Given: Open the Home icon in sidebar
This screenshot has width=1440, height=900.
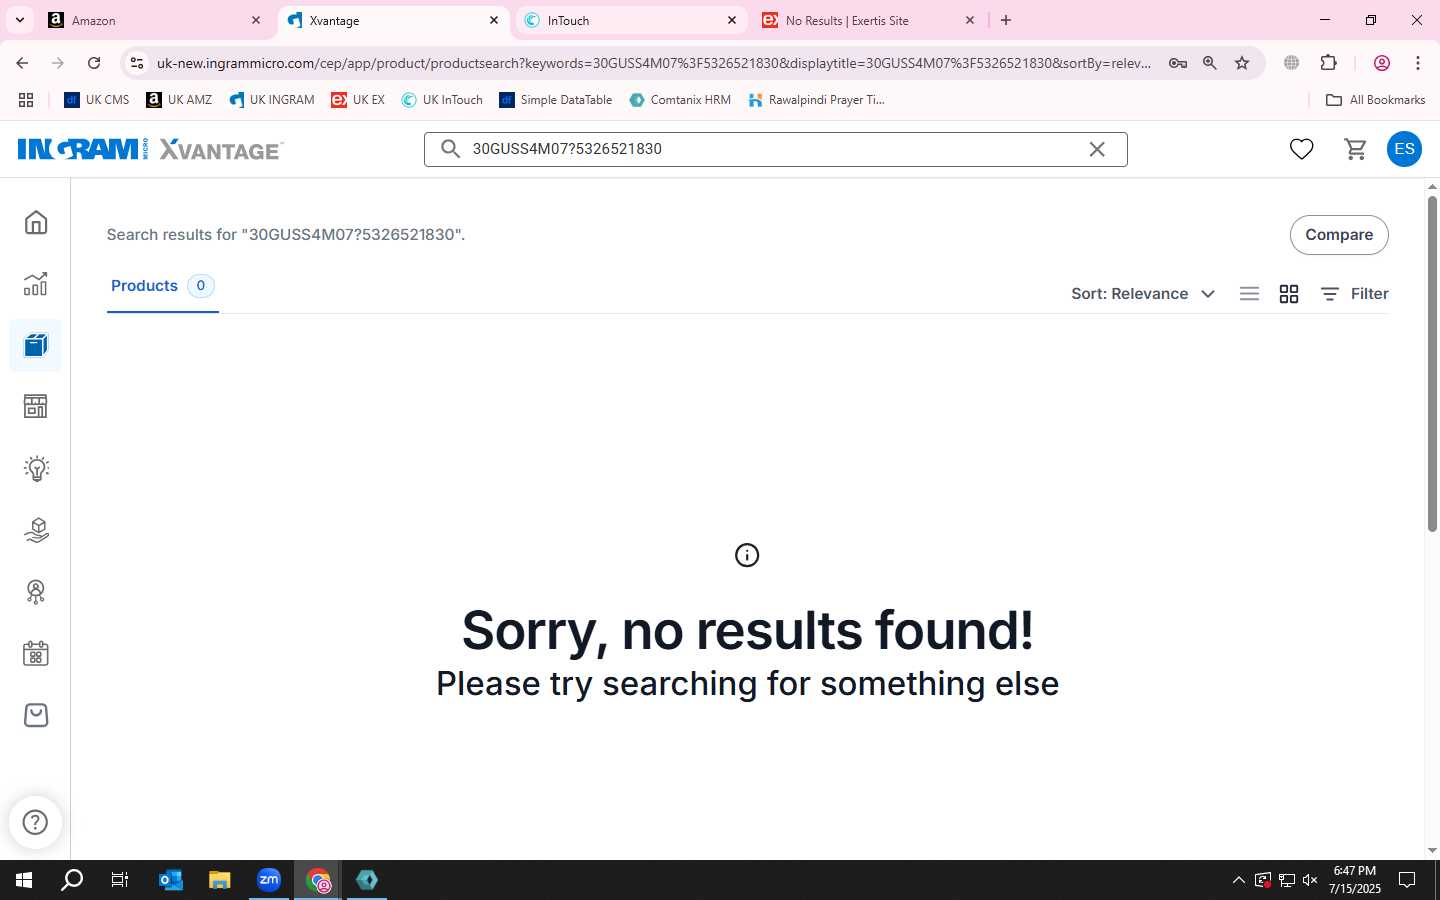Looking at the screenshot, I should [36, 222].
